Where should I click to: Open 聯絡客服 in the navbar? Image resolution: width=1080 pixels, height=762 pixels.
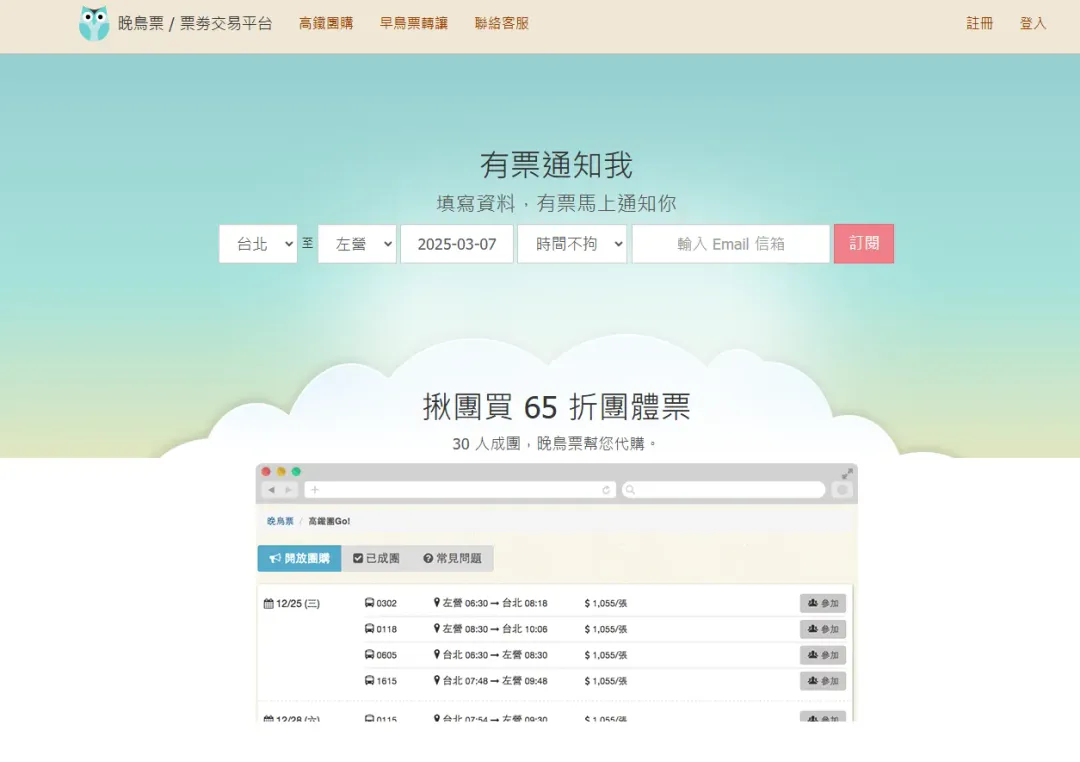(x=501, y=23)
